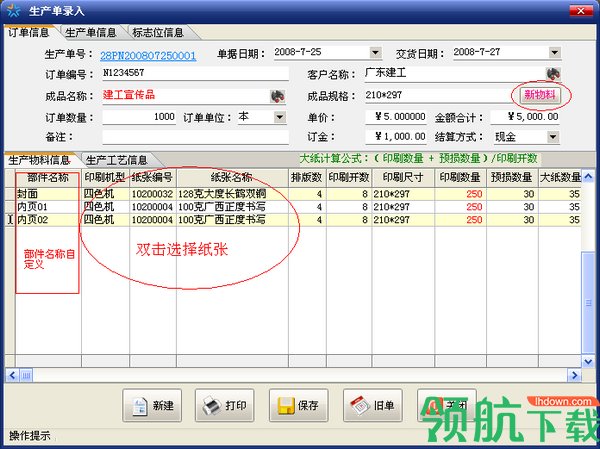Open the 单据日期 date dropdown
The height and width of the screenshot is (449, 600).
tap(375, 52)
